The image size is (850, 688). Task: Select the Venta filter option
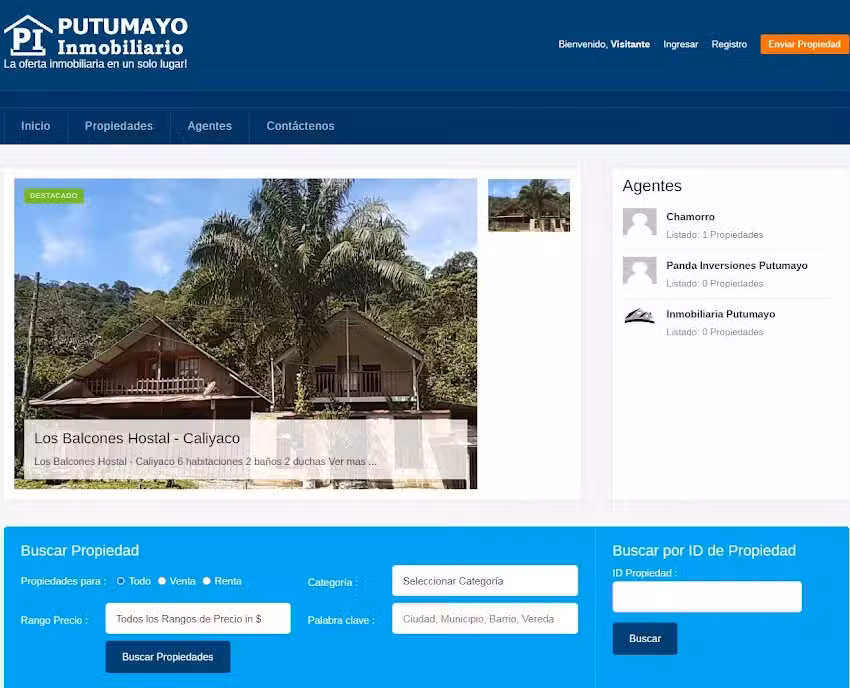click(161, 580)
